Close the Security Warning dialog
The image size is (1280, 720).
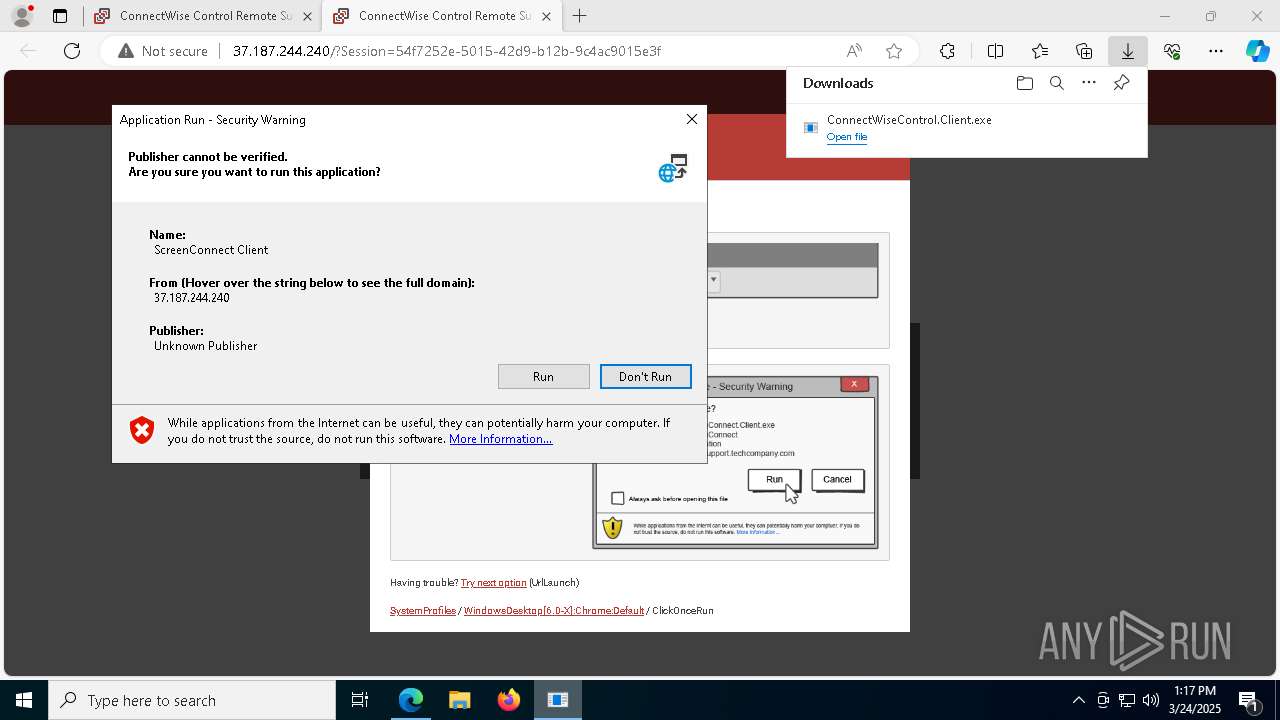click(x=691, y=119)
